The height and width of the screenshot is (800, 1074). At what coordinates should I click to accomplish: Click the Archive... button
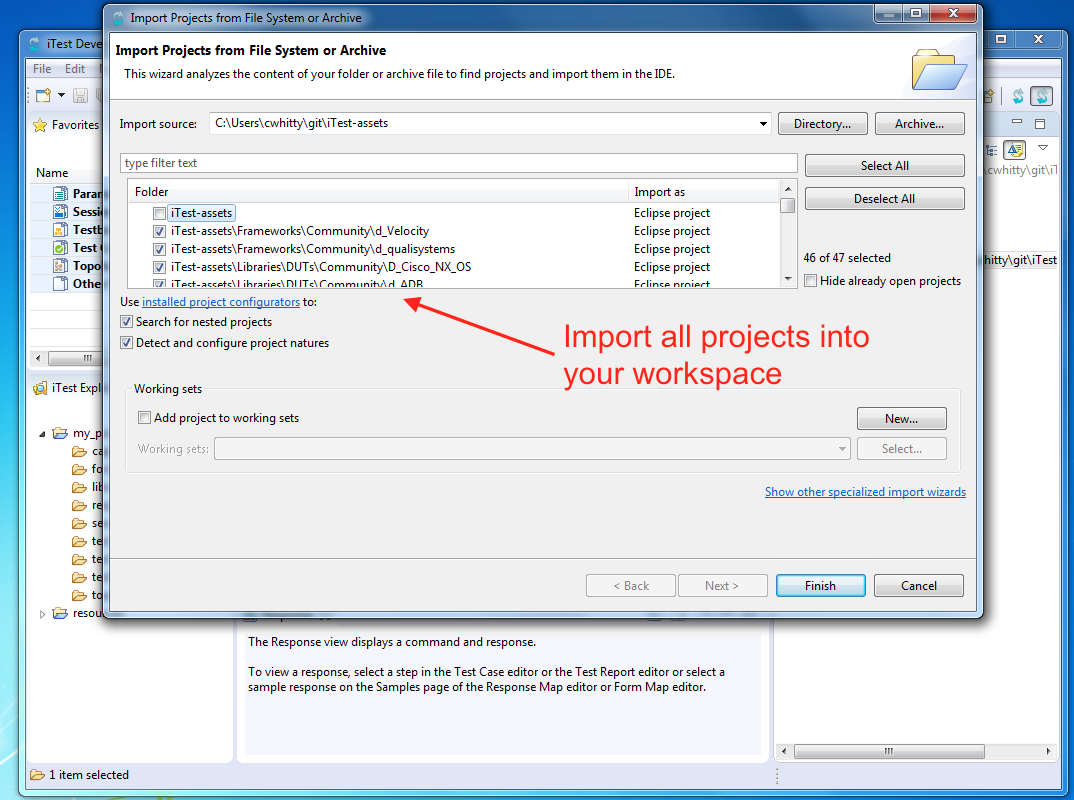919,124
